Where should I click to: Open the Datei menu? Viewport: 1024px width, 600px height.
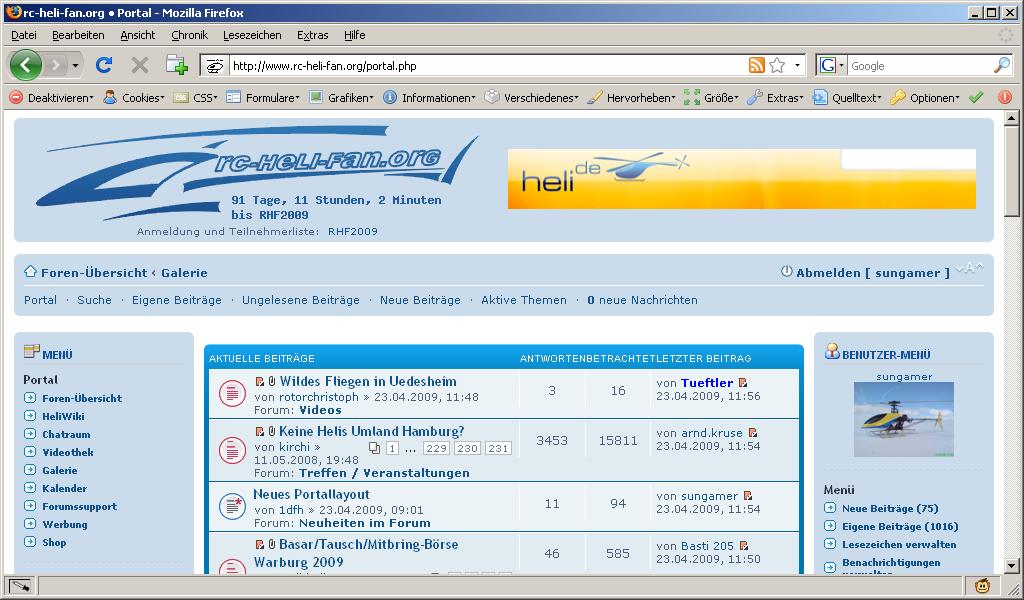pos(24,35)
